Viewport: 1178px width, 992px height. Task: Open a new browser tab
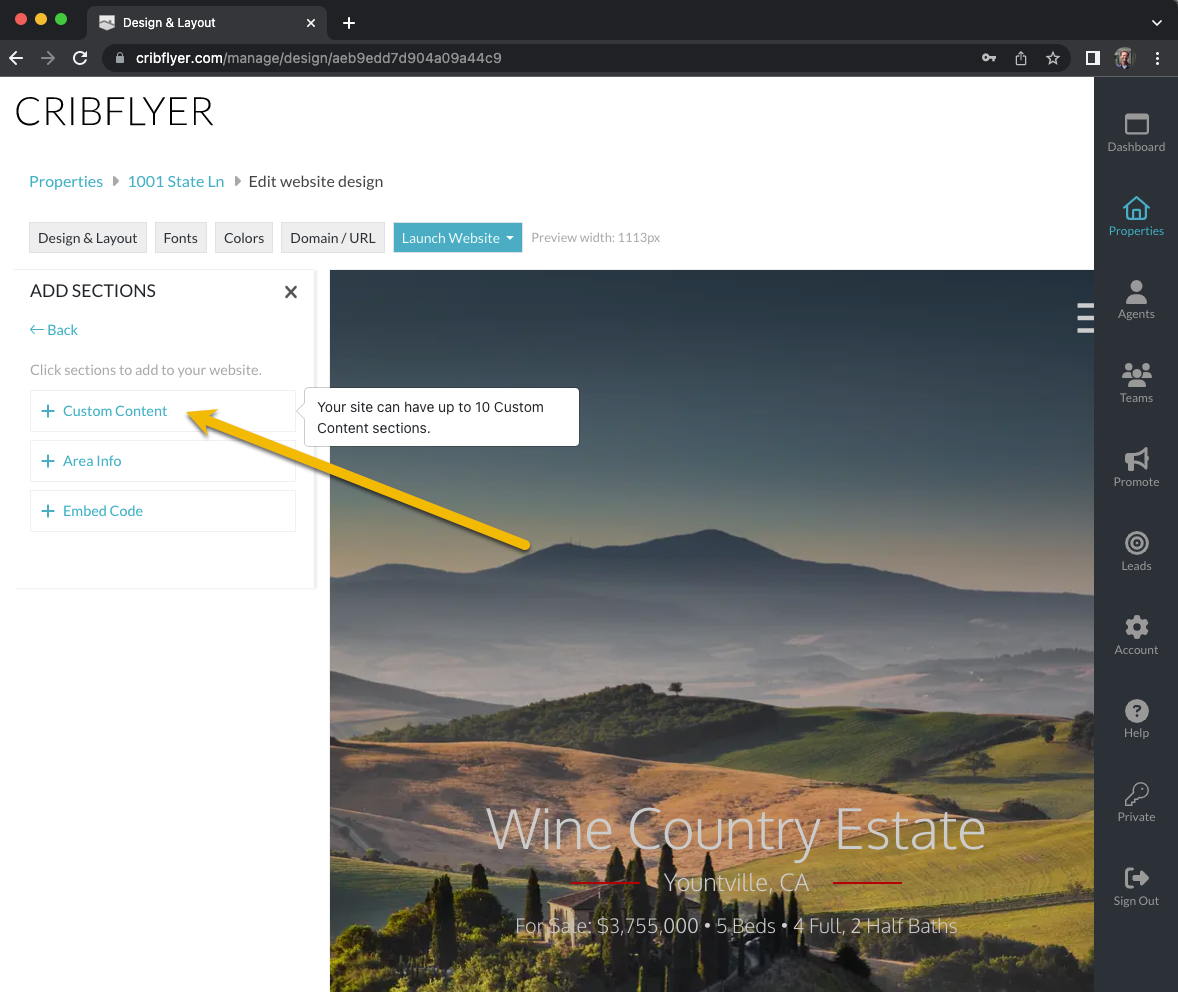[x=349, y=23]
